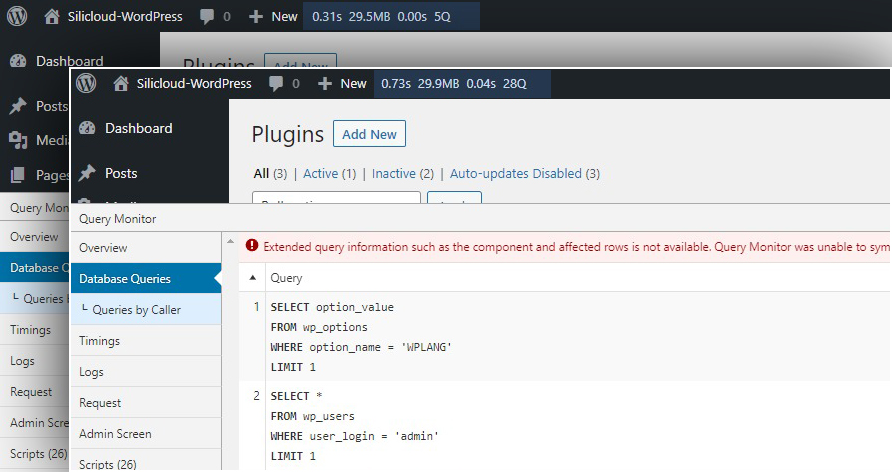Image resolution: width=892 pixels, height=472 pixels.
Task: Select Overview panel in background Query Monitor
Action: click(34, 237)
